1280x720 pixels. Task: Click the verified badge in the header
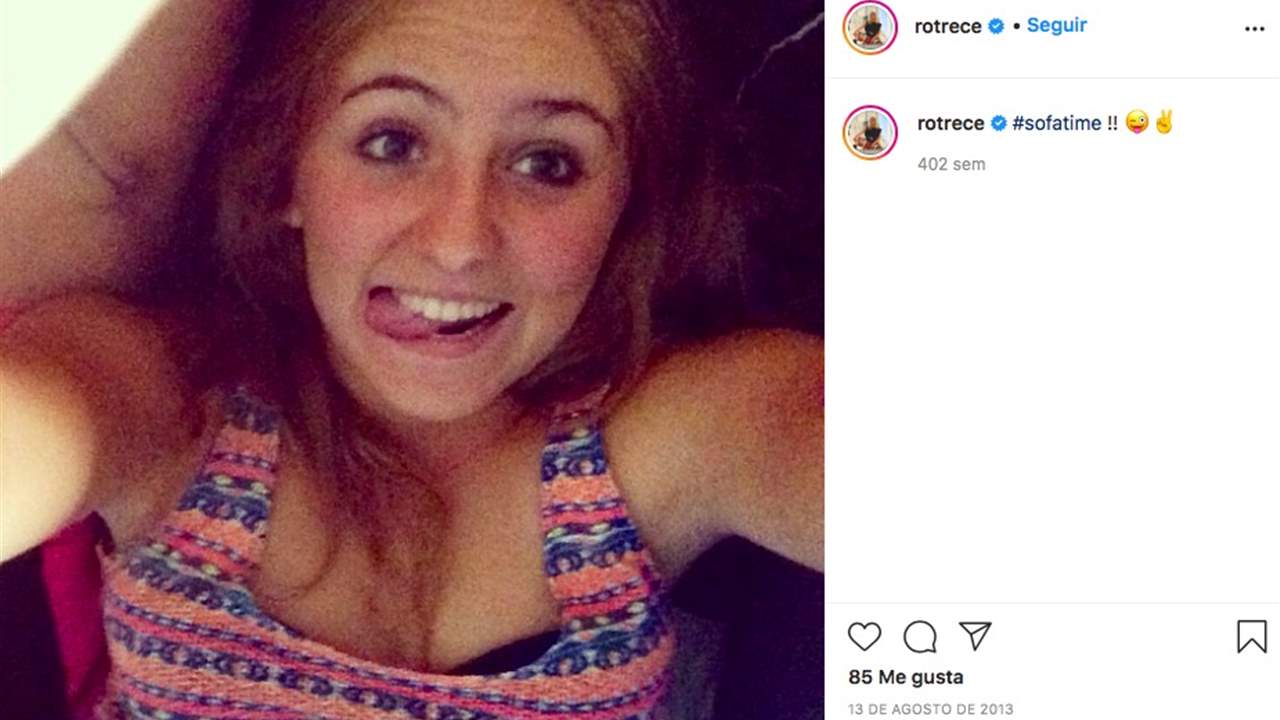tap(997, 27)
